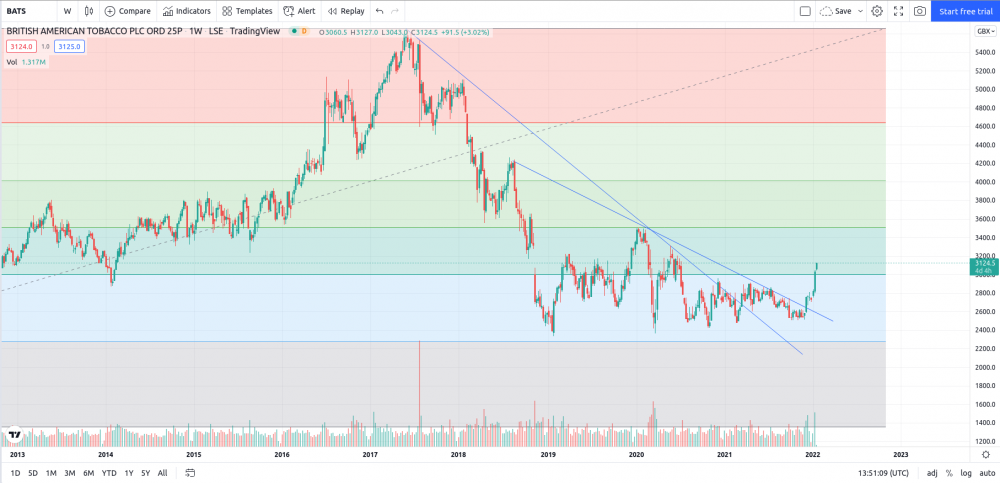Click the current price 3124.5 axis label
The height and width of the screenshot is (483, 1000).
tap(985, 267)
